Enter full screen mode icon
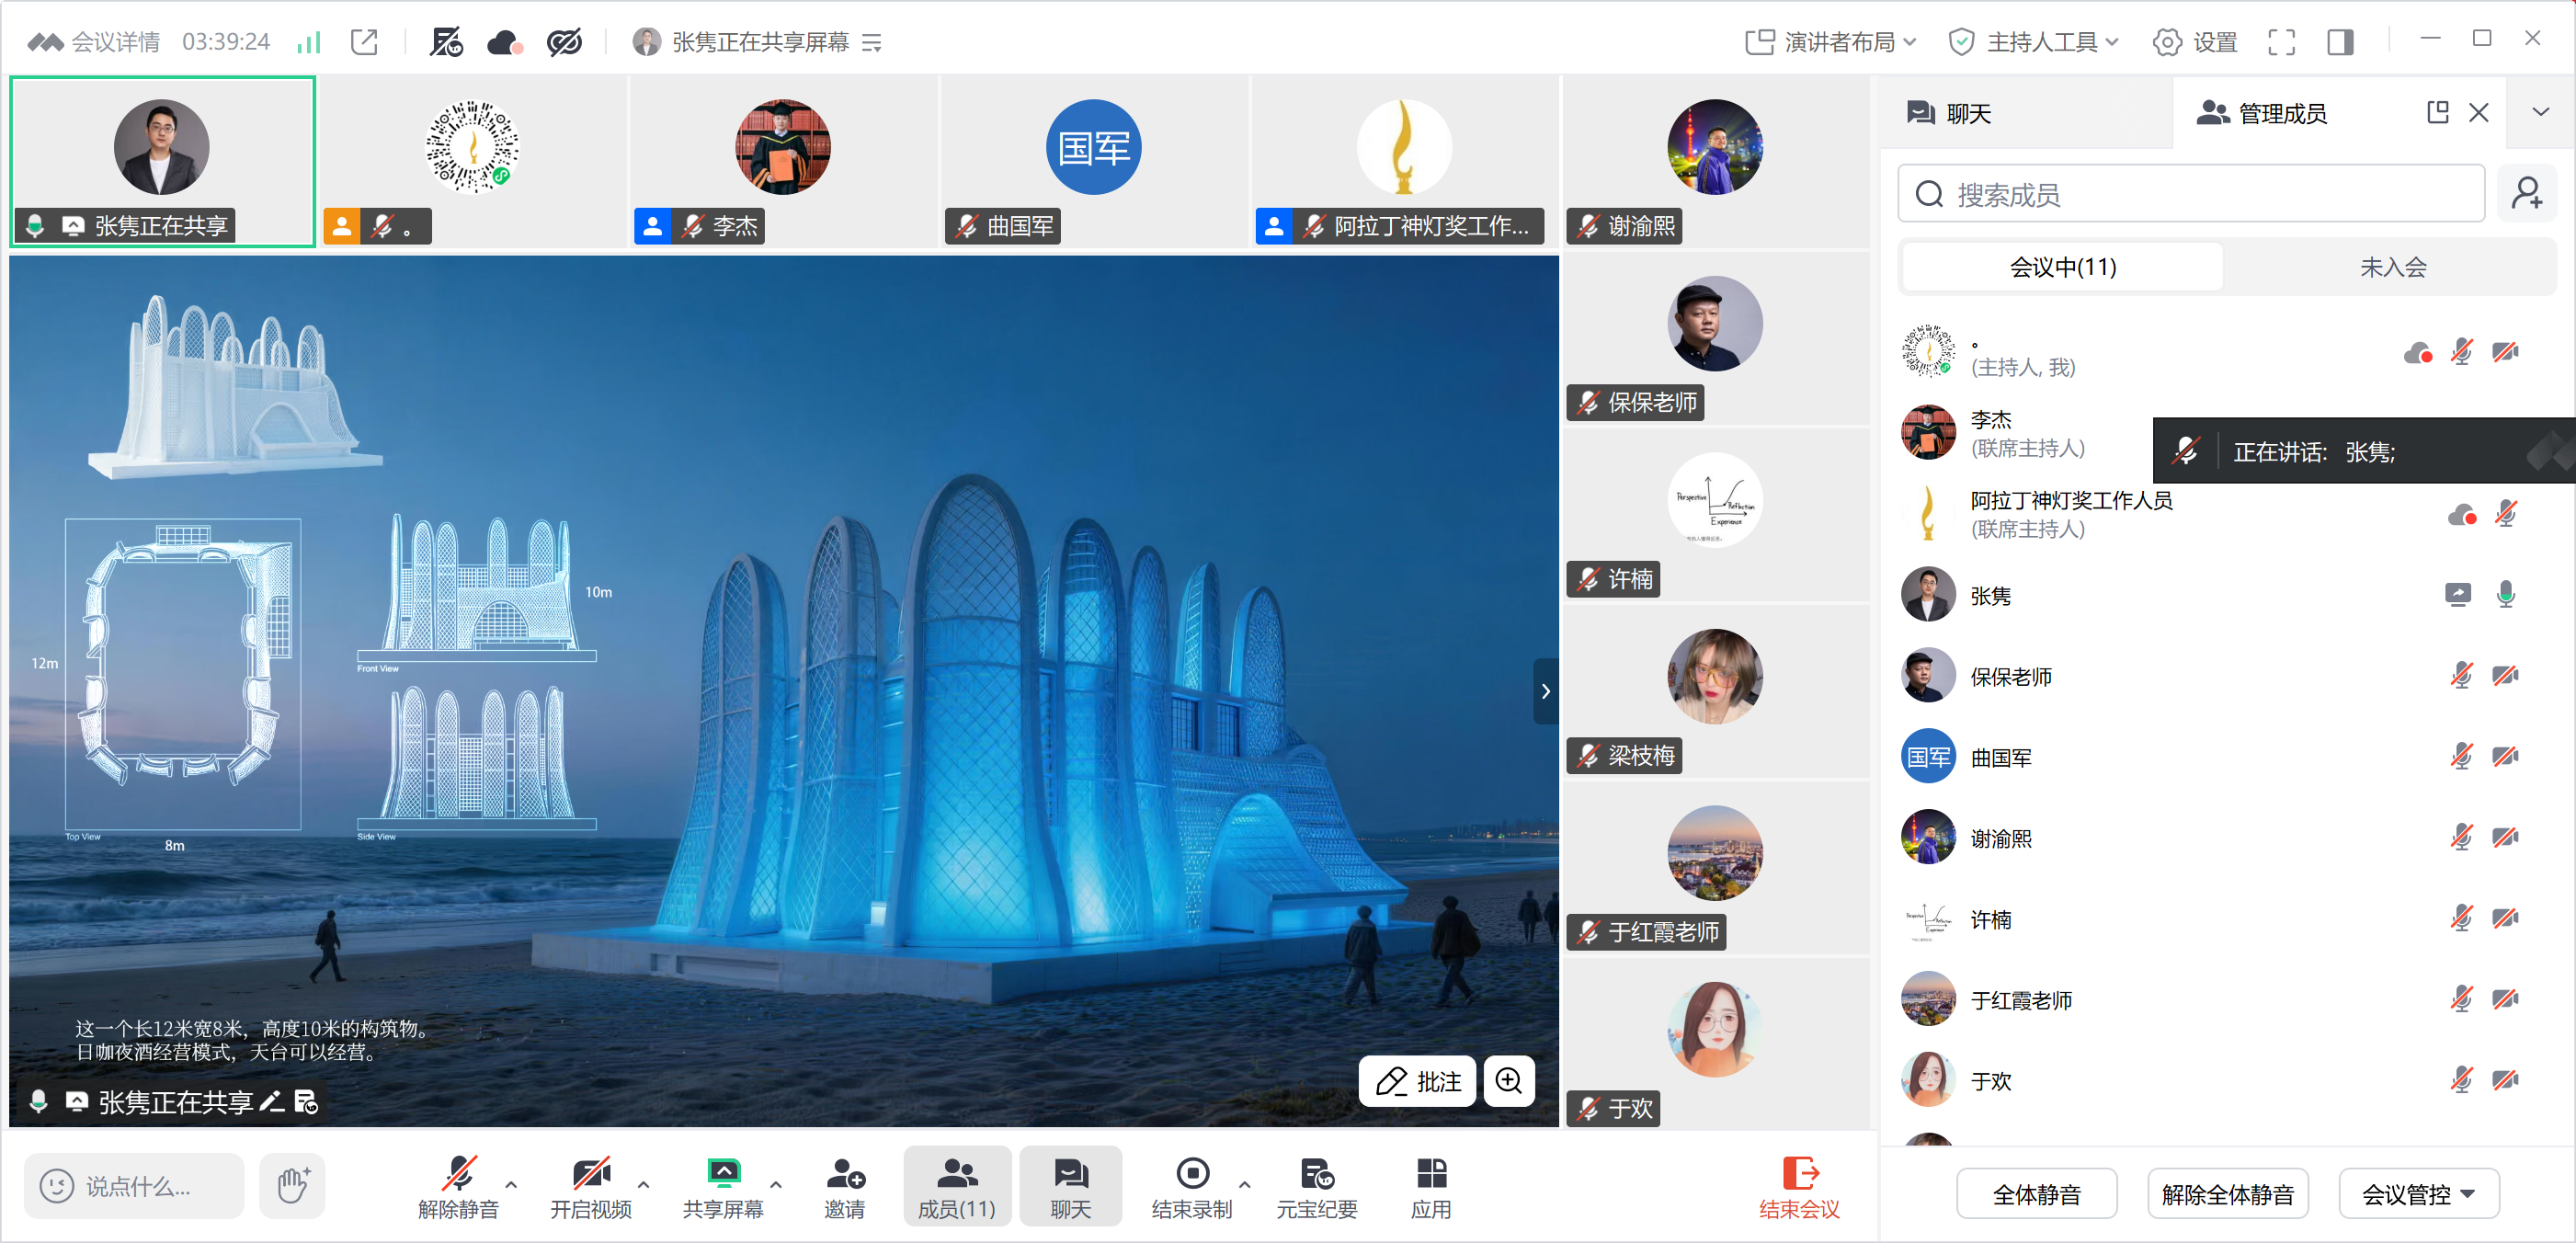This screenshot has width=2576, height=1243. [x=2281, y=42]
